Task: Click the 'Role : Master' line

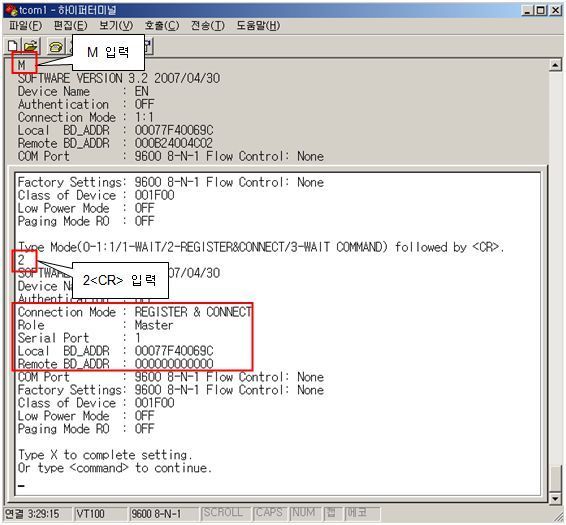Action: pos(96,325)
